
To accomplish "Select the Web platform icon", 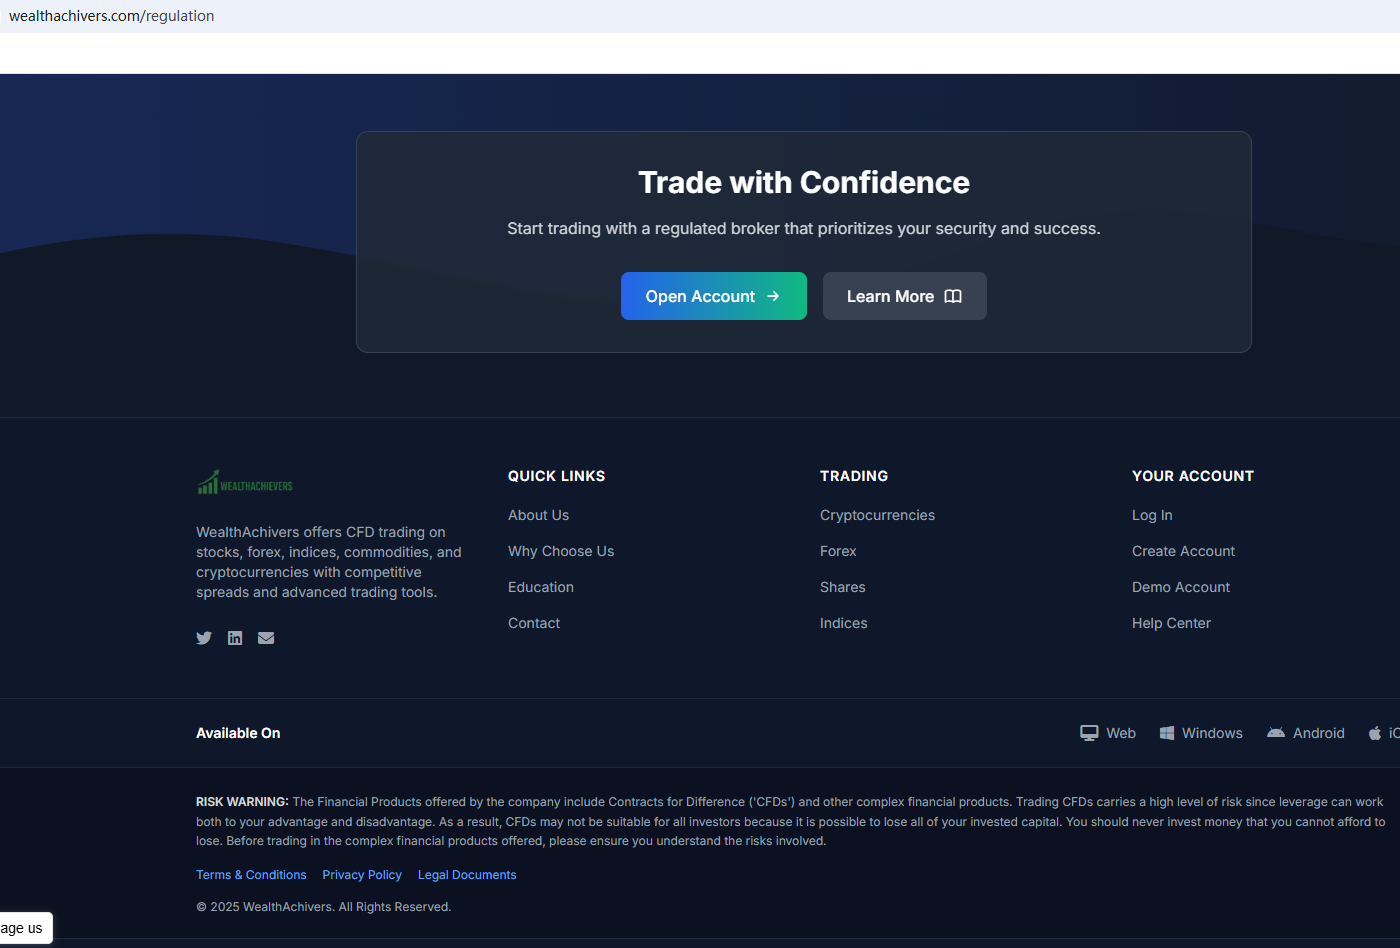I will click(x=1089, y=733).
